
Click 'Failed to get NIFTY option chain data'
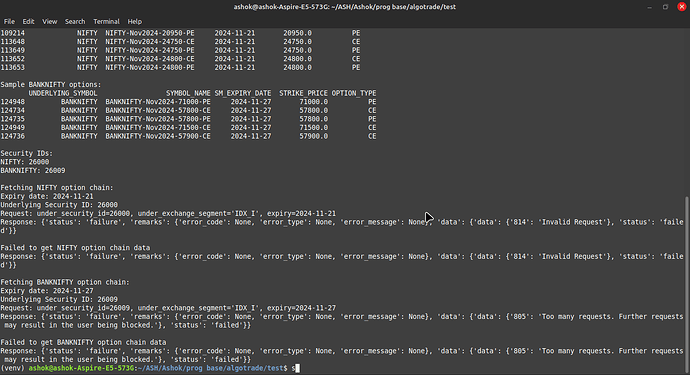point(75,248)
